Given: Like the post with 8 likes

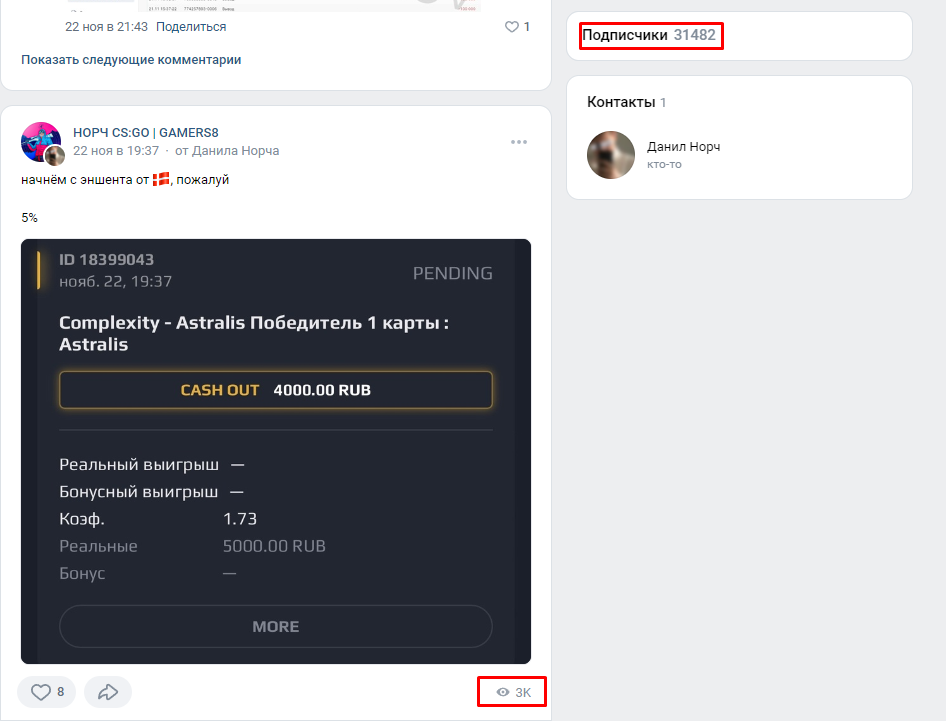Looking at the screenshot, I should click(46, 692).
